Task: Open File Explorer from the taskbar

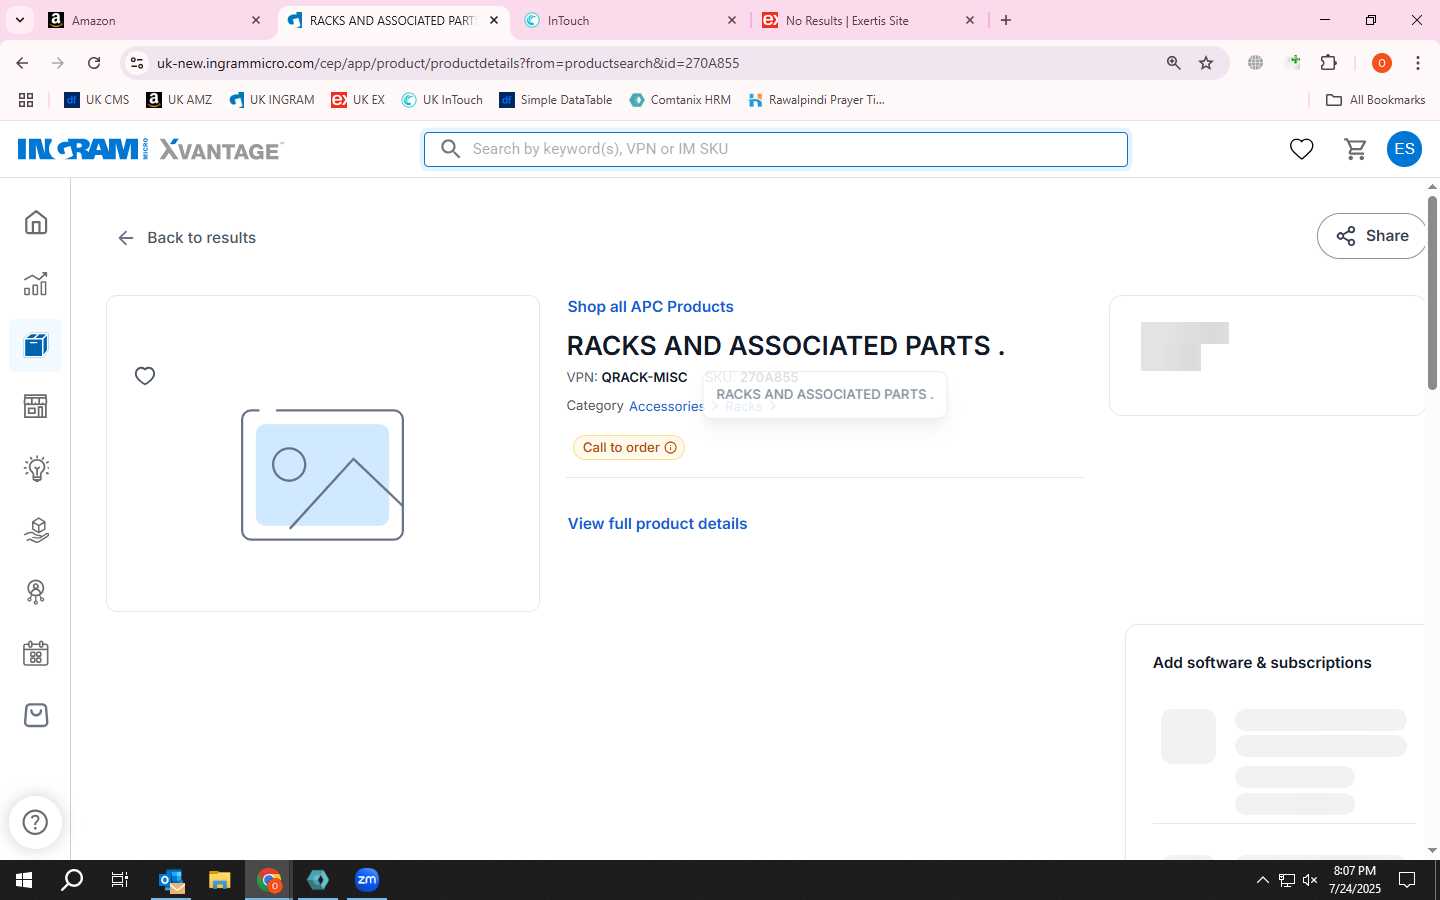Action: pos(220,880)
